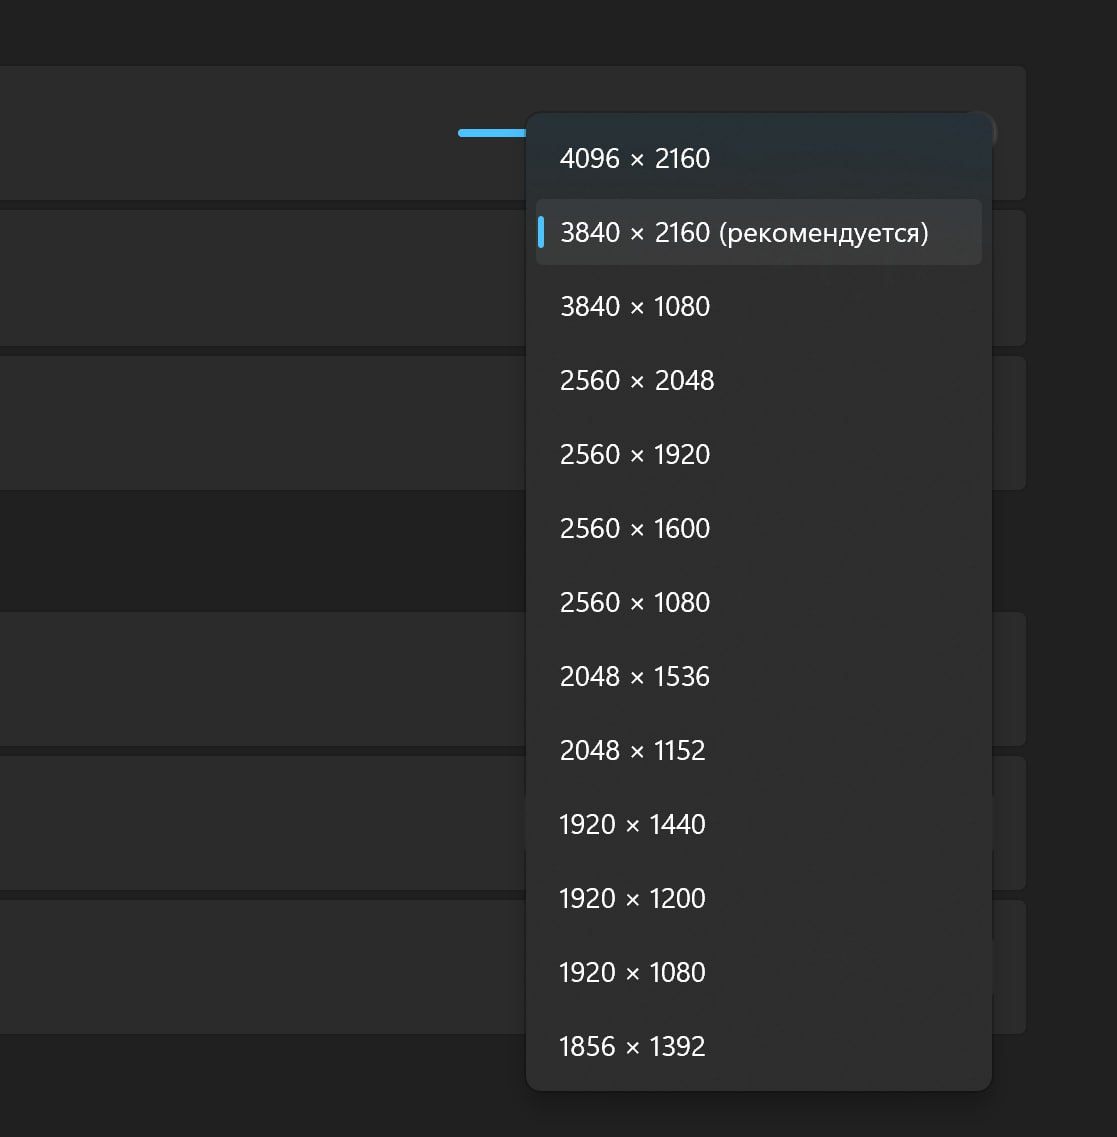Choose the 2560 × 1920 resolution entry
The height and width of the screenshot is (1137, 1117).
[759, 454]
